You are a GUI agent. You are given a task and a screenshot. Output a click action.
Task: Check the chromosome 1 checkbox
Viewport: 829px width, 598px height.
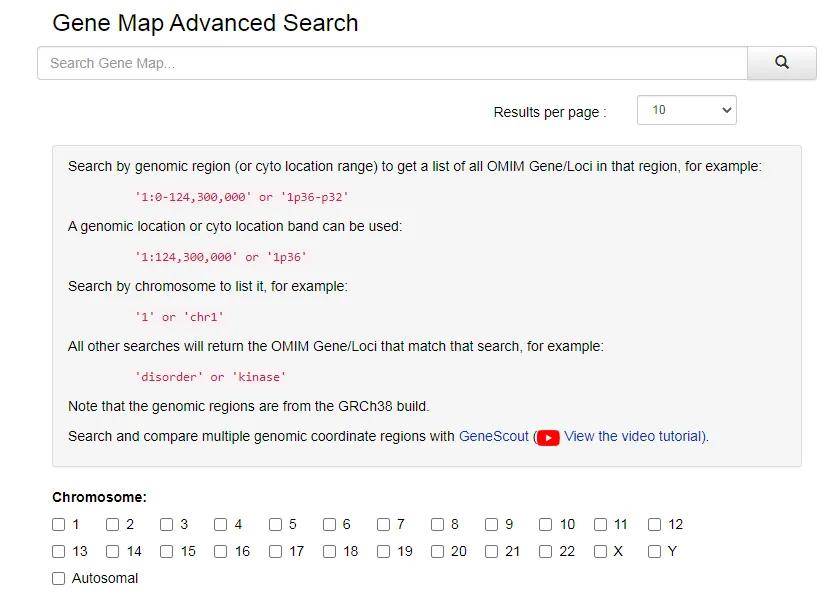pos(59,524)
